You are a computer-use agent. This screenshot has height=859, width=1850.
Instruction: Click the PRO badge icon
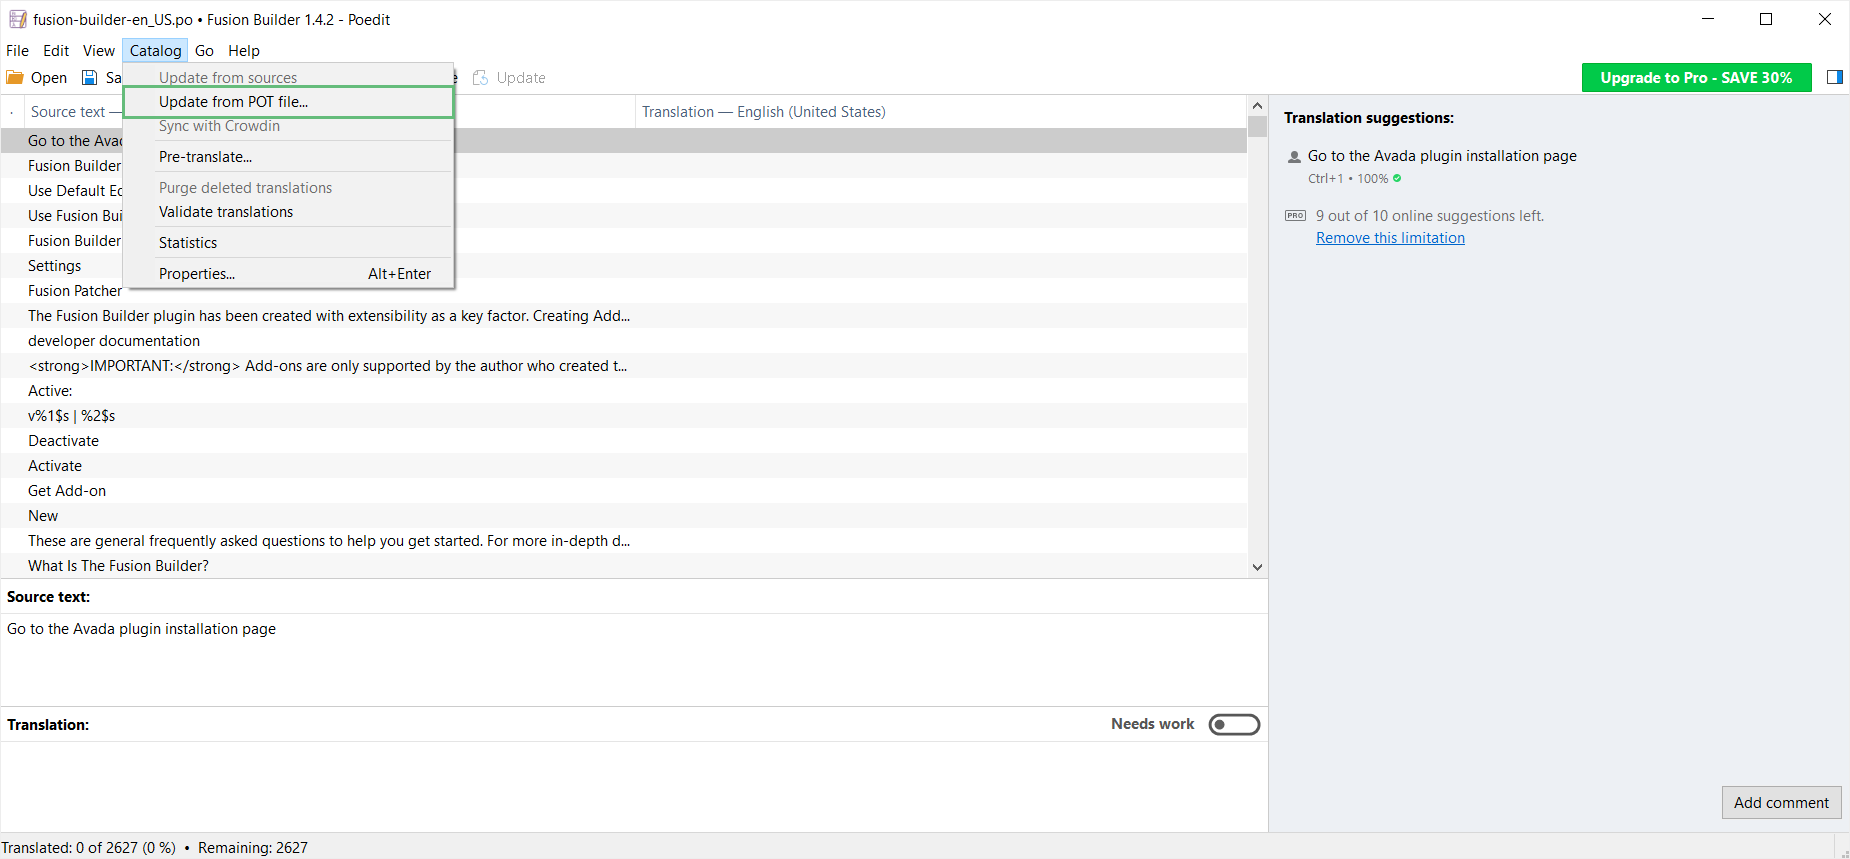click(x=1296, y=216)
